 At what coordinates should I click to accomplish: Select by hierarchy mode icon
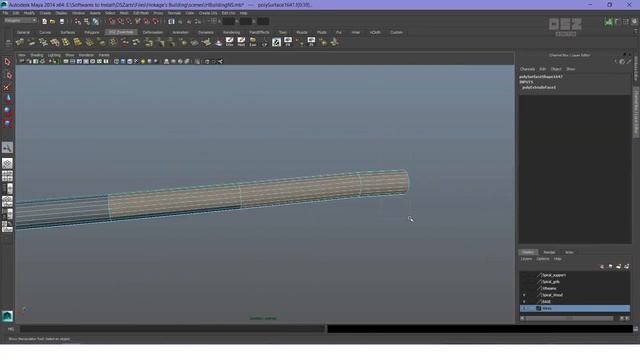pyautogui.click(x=78, y=21)
